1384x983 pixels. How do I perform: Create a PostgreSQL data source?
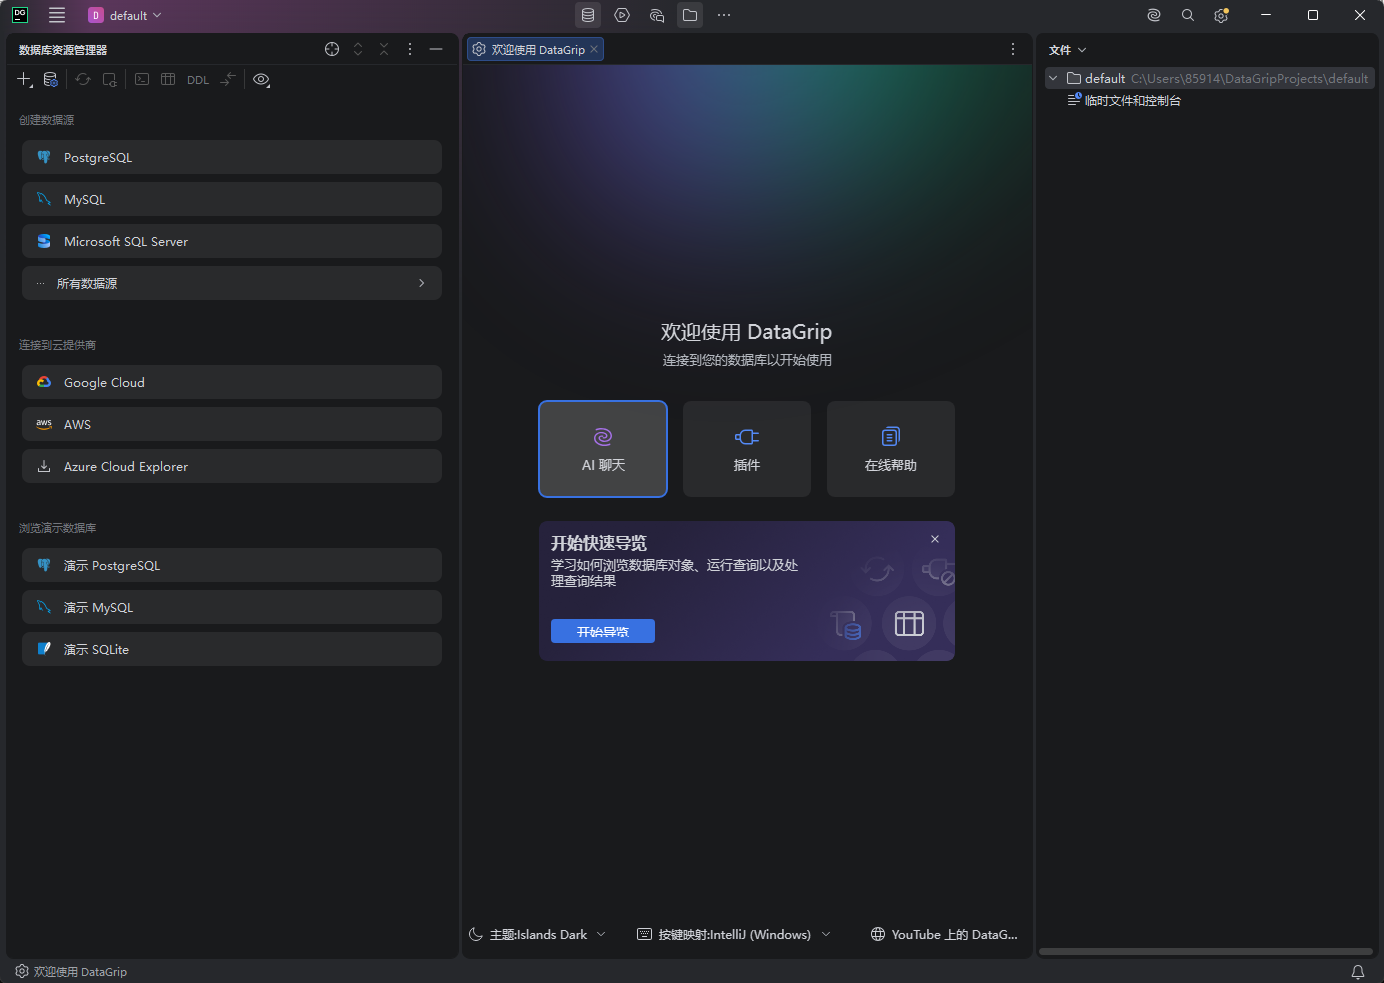232,157
